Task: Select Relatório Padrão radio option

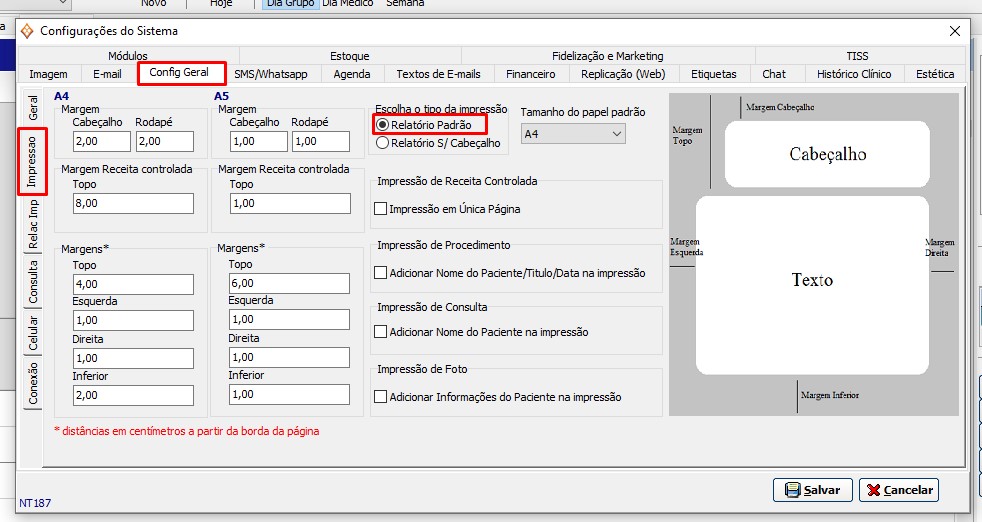Action: [383, 124]
